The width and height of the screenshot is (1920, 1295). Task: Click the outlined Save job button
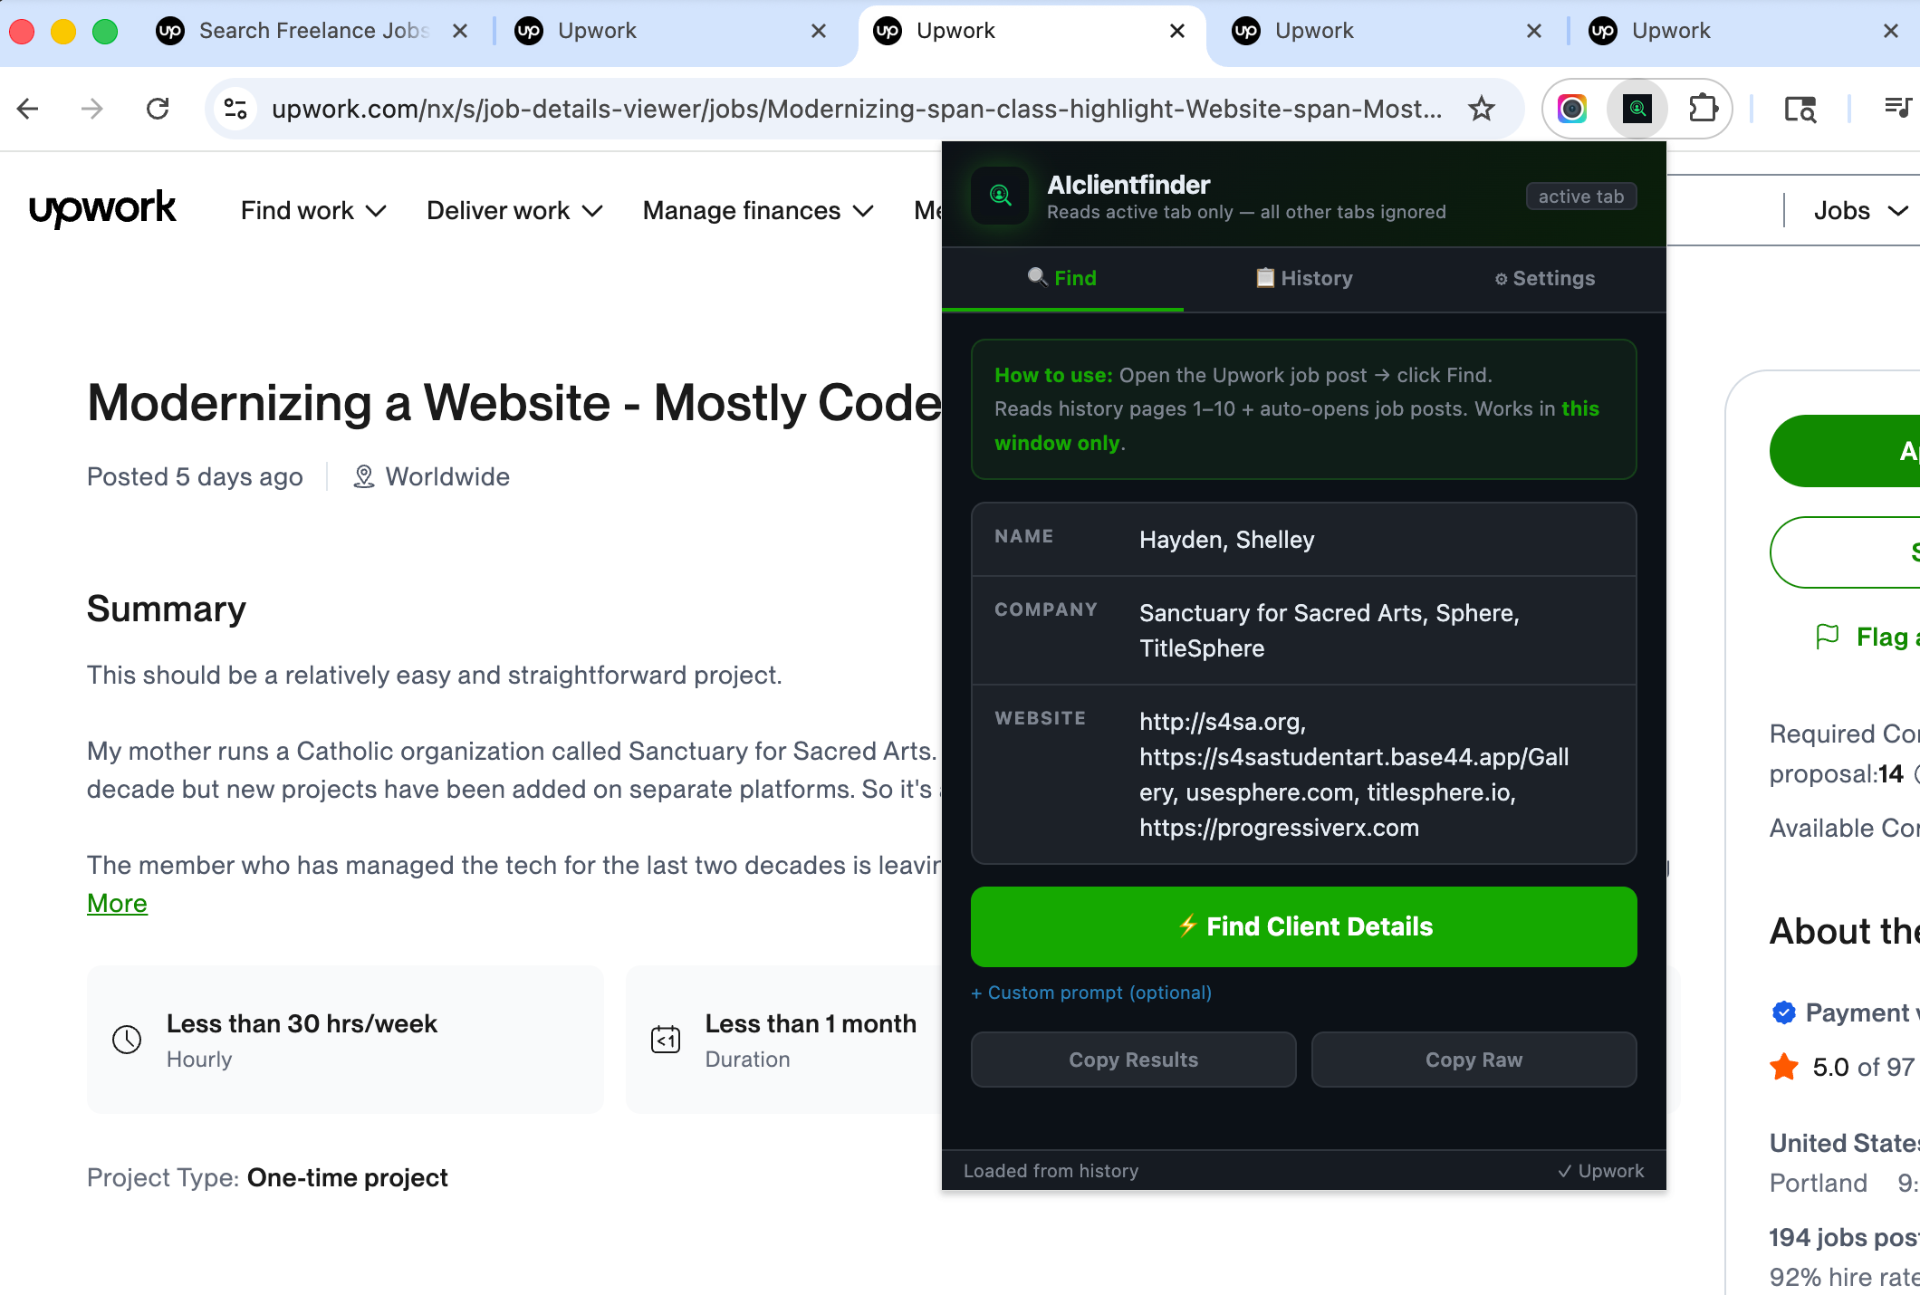pyautogui.click(x=1845, y=552)
